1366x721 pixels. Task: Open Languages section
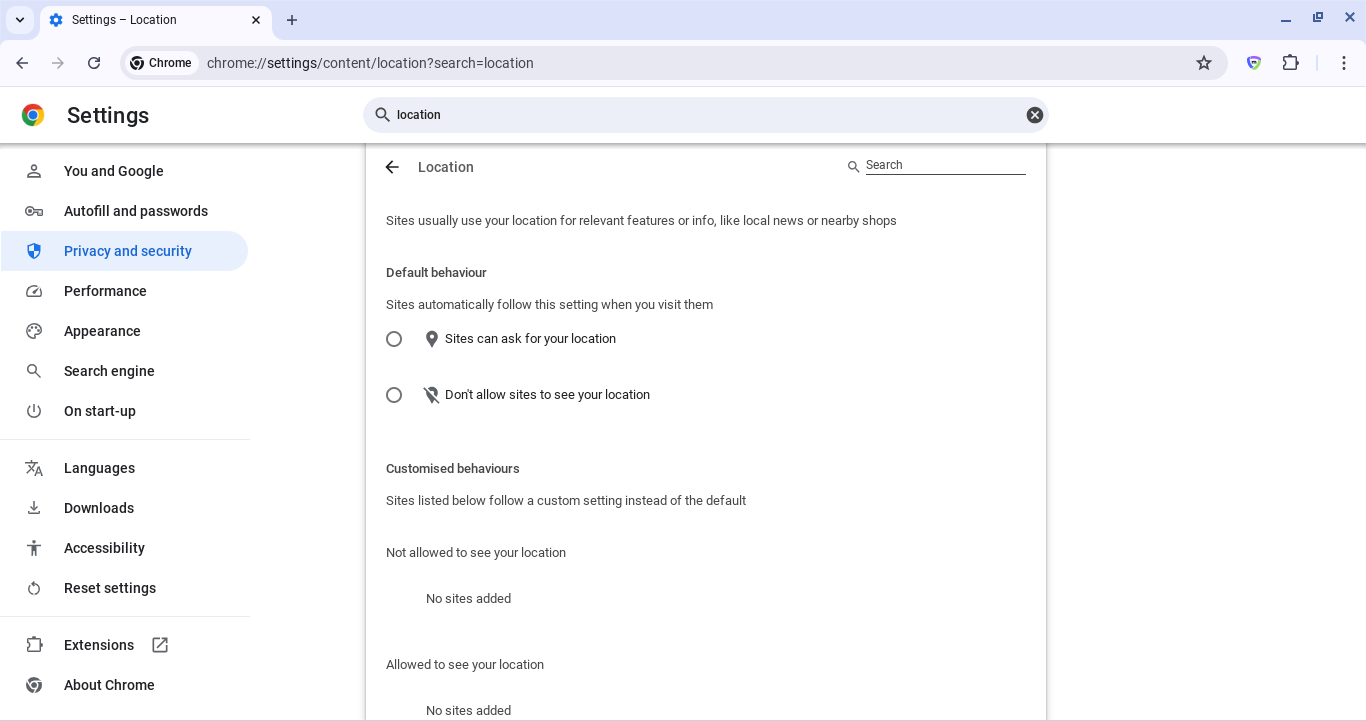[124, 468]
